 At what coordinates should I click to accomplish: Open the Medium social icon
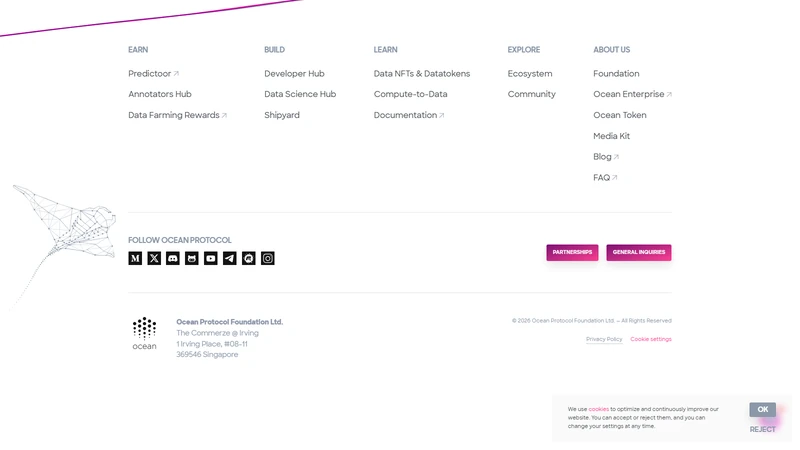tap(135, 258)
